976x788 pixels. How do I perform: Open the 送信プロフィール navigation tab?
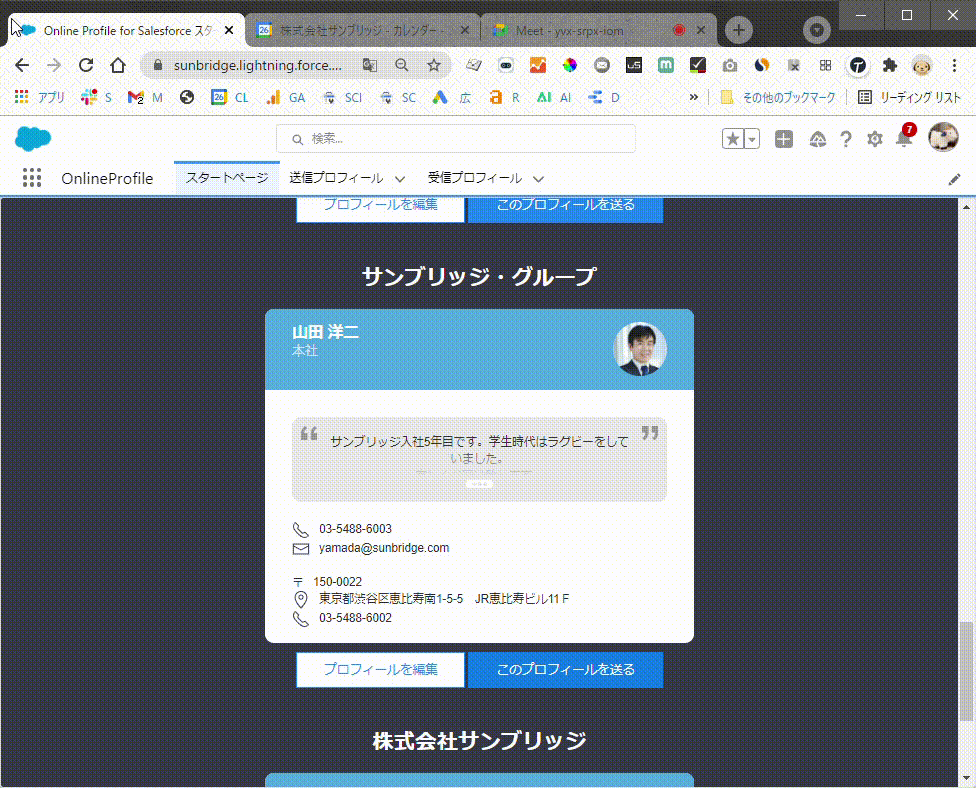pyautogui.click(x=336, y=178)
